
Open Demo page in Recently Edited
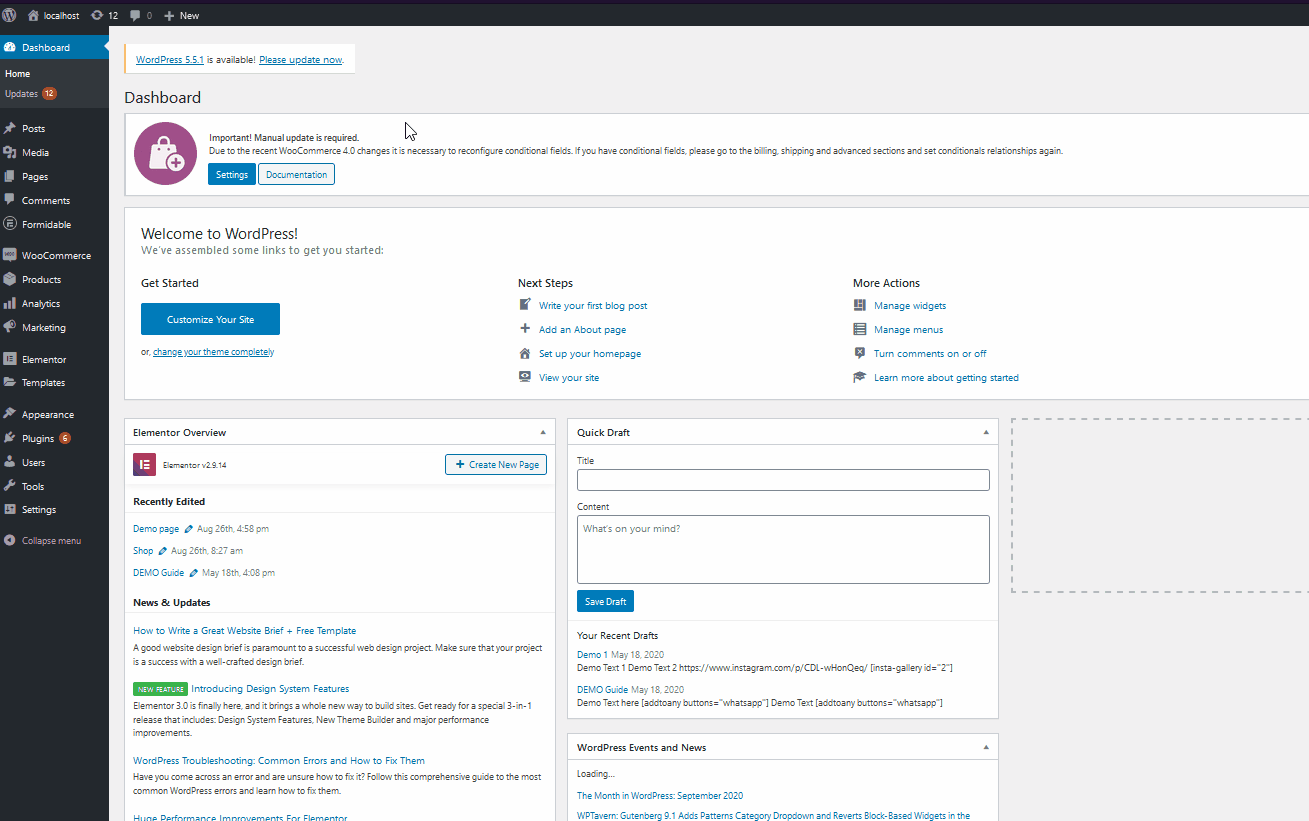(x=156, y=528)
